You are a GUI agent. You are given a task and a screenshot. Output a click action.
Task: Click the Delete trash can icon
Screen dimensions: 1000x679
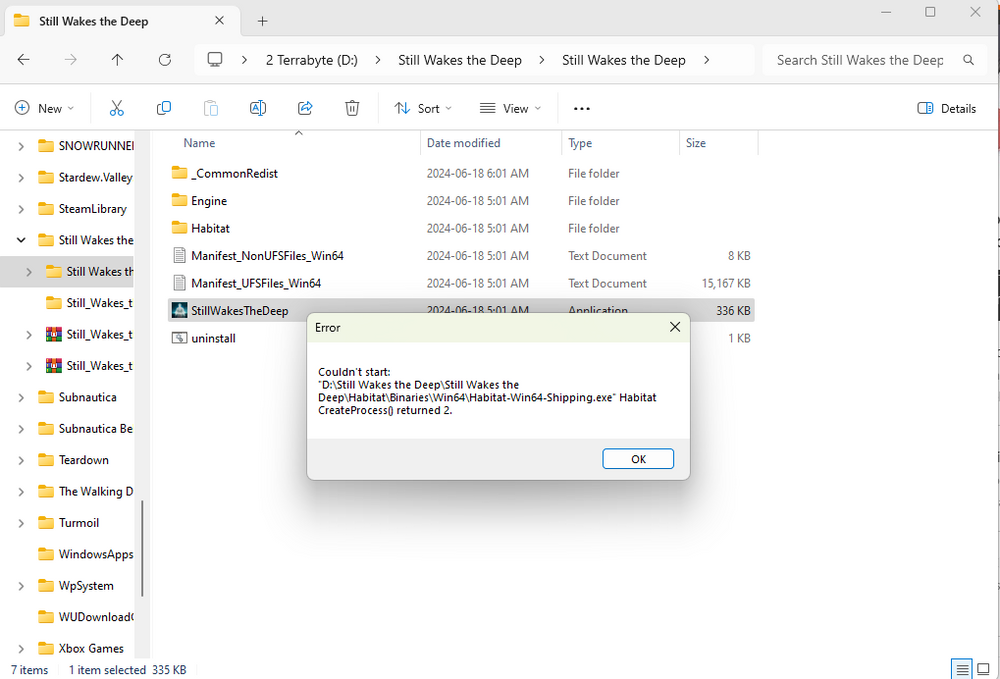click(352, 108)
